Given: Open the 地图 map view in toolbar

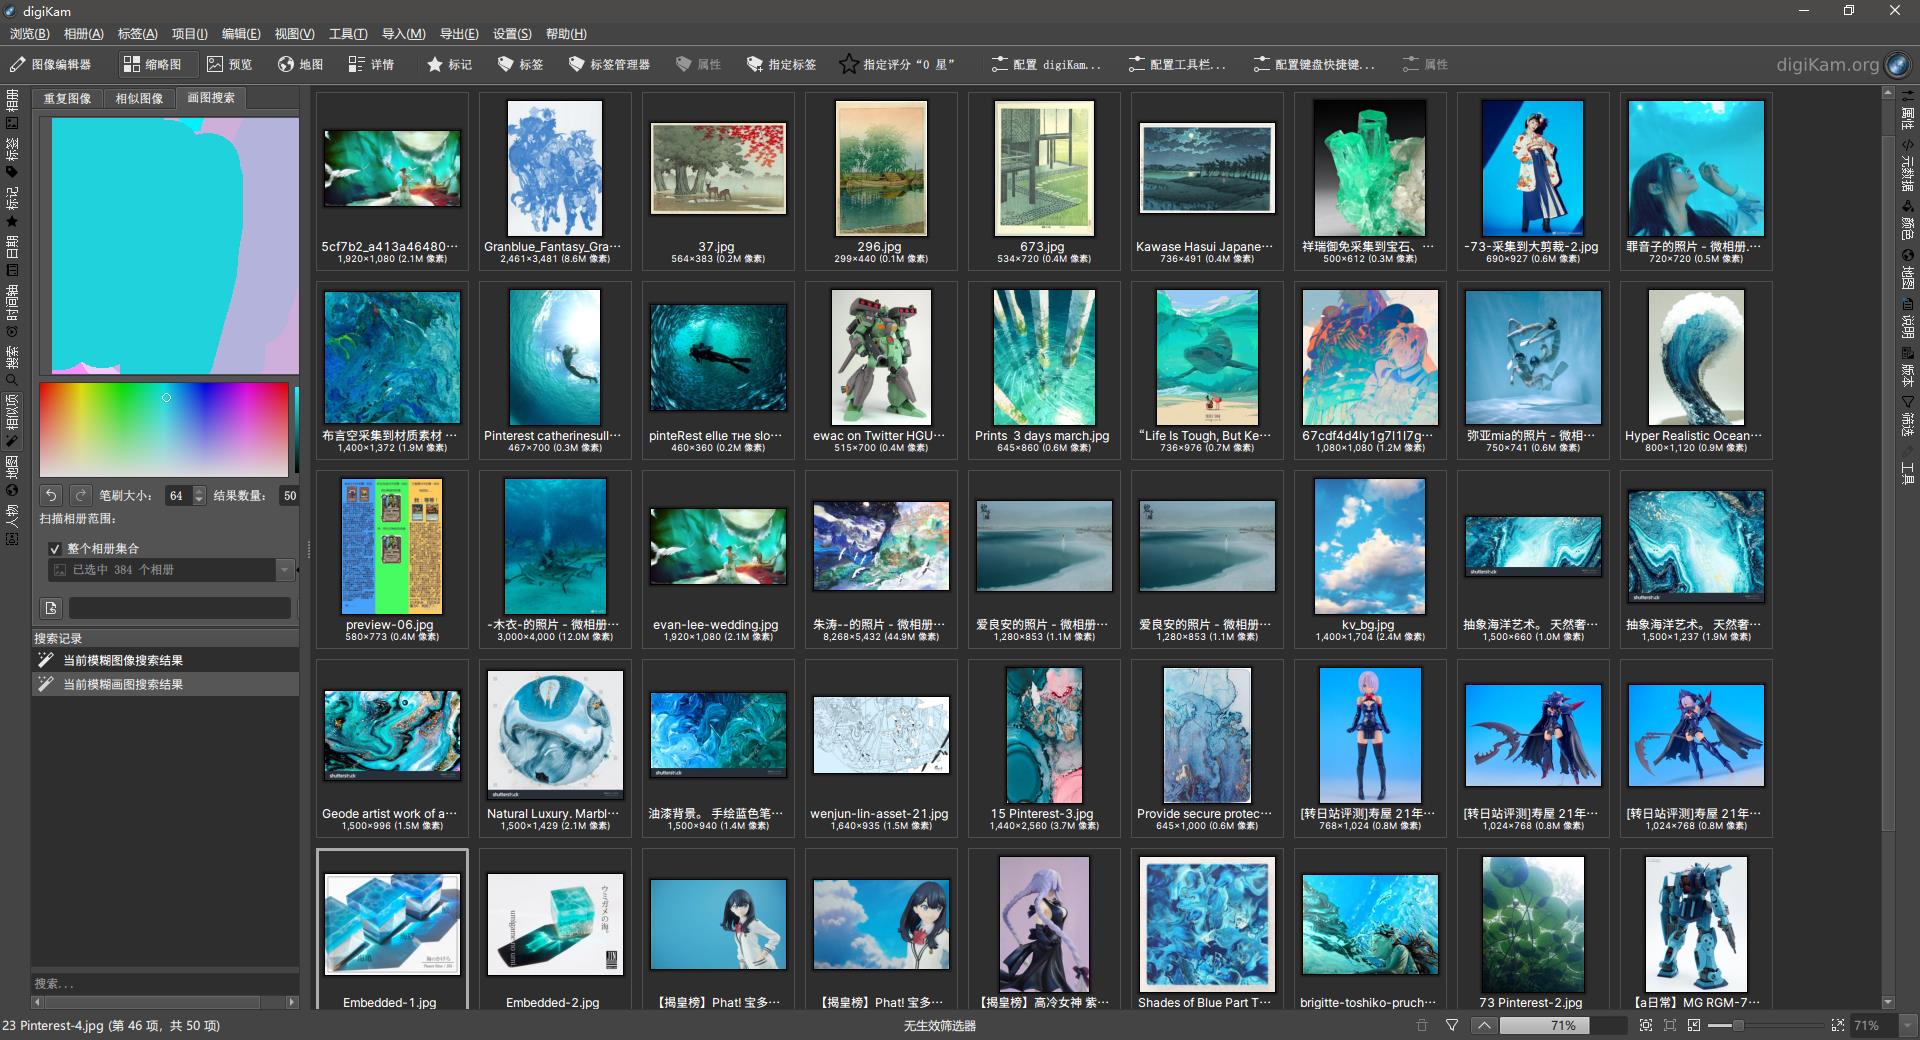Looking at the screenshot, I should 300,64.
